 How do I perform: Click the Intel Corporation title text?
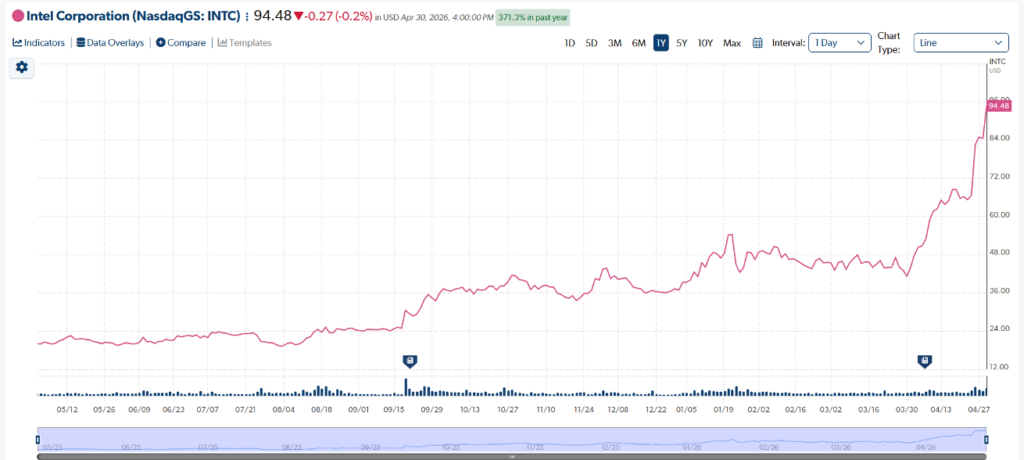tap(133, 15)
